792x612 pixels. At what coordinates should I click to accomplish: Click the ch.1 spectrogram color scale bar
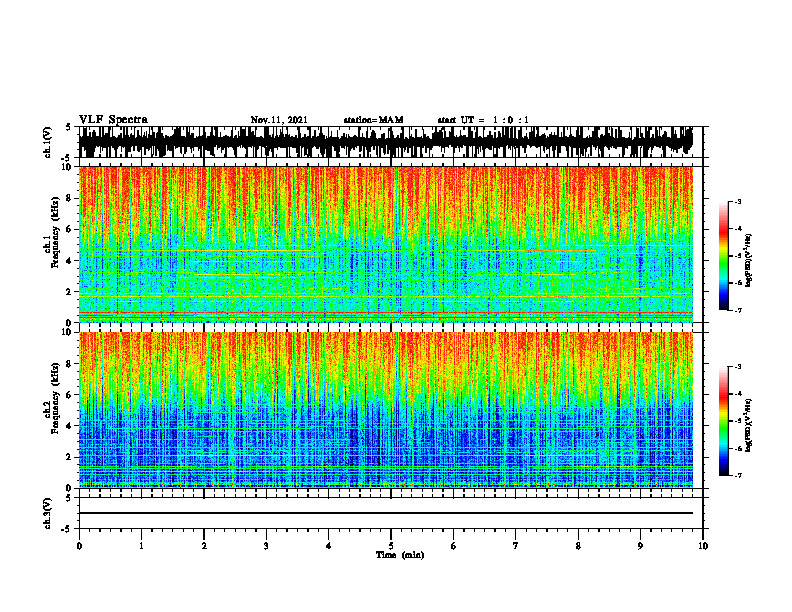[x=724, y=256]
